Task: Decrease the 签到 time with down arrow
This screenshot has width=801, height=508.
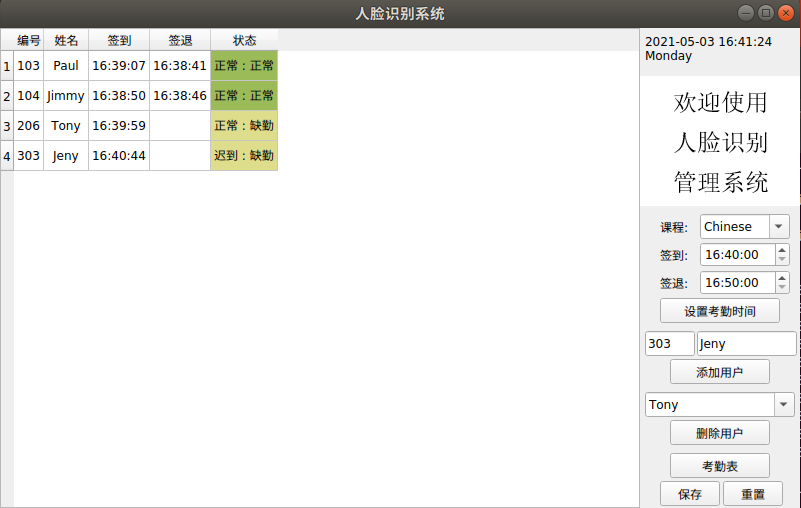Action: coord(782,260)
